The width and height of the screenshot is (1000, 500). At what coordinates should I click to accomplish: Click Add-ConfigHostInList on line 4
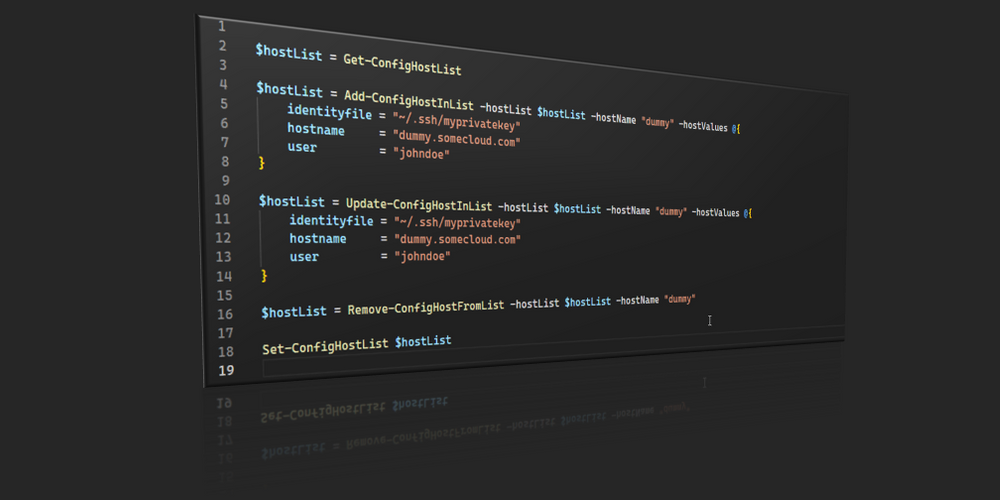click(409, 101)
